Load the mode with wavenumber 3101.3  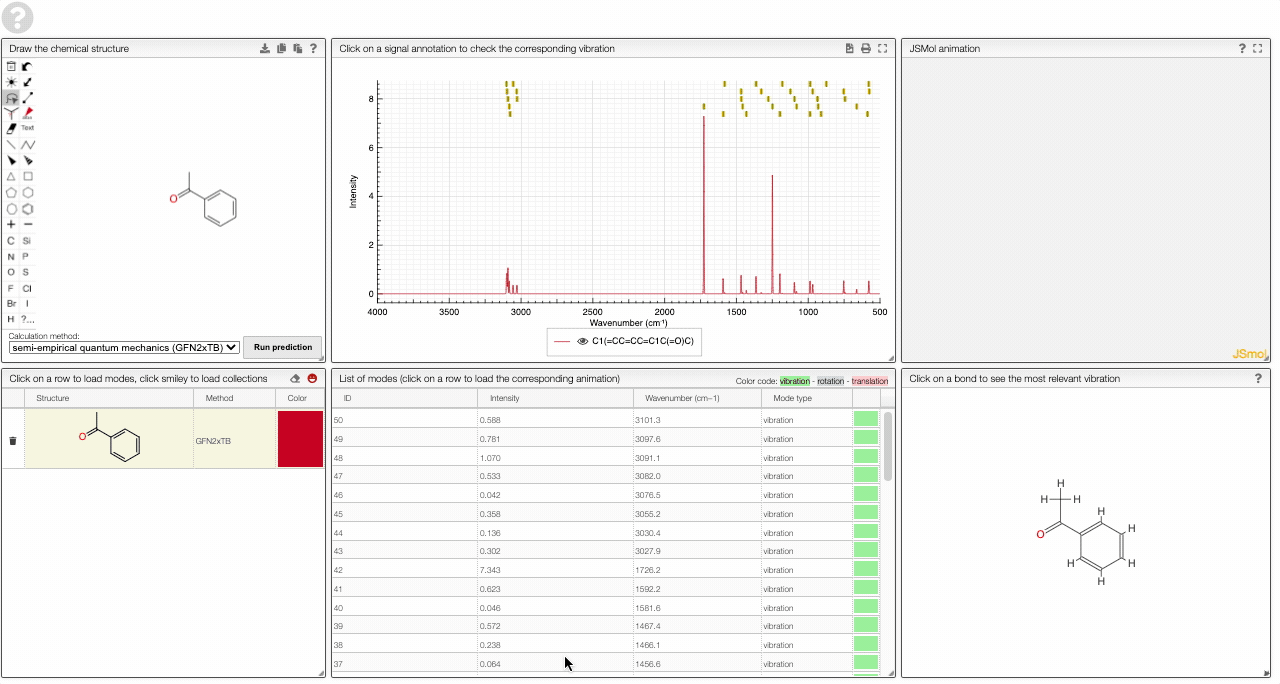pos(605,420)
